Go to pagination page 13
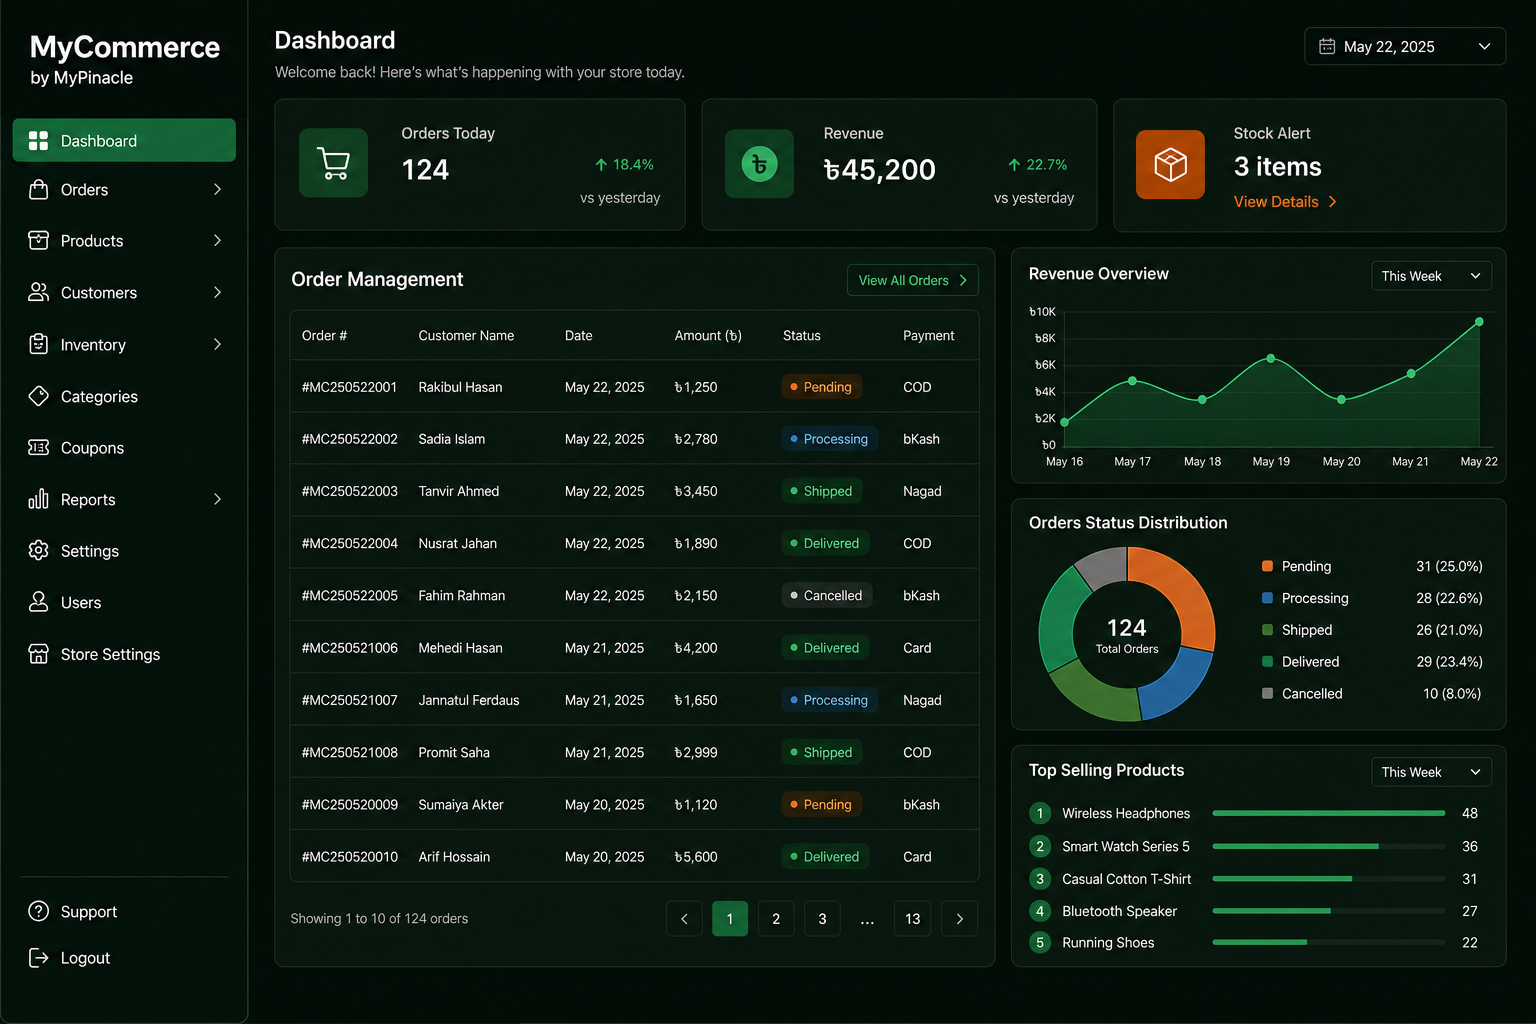1536x1024 pixels. click(913, 918)
